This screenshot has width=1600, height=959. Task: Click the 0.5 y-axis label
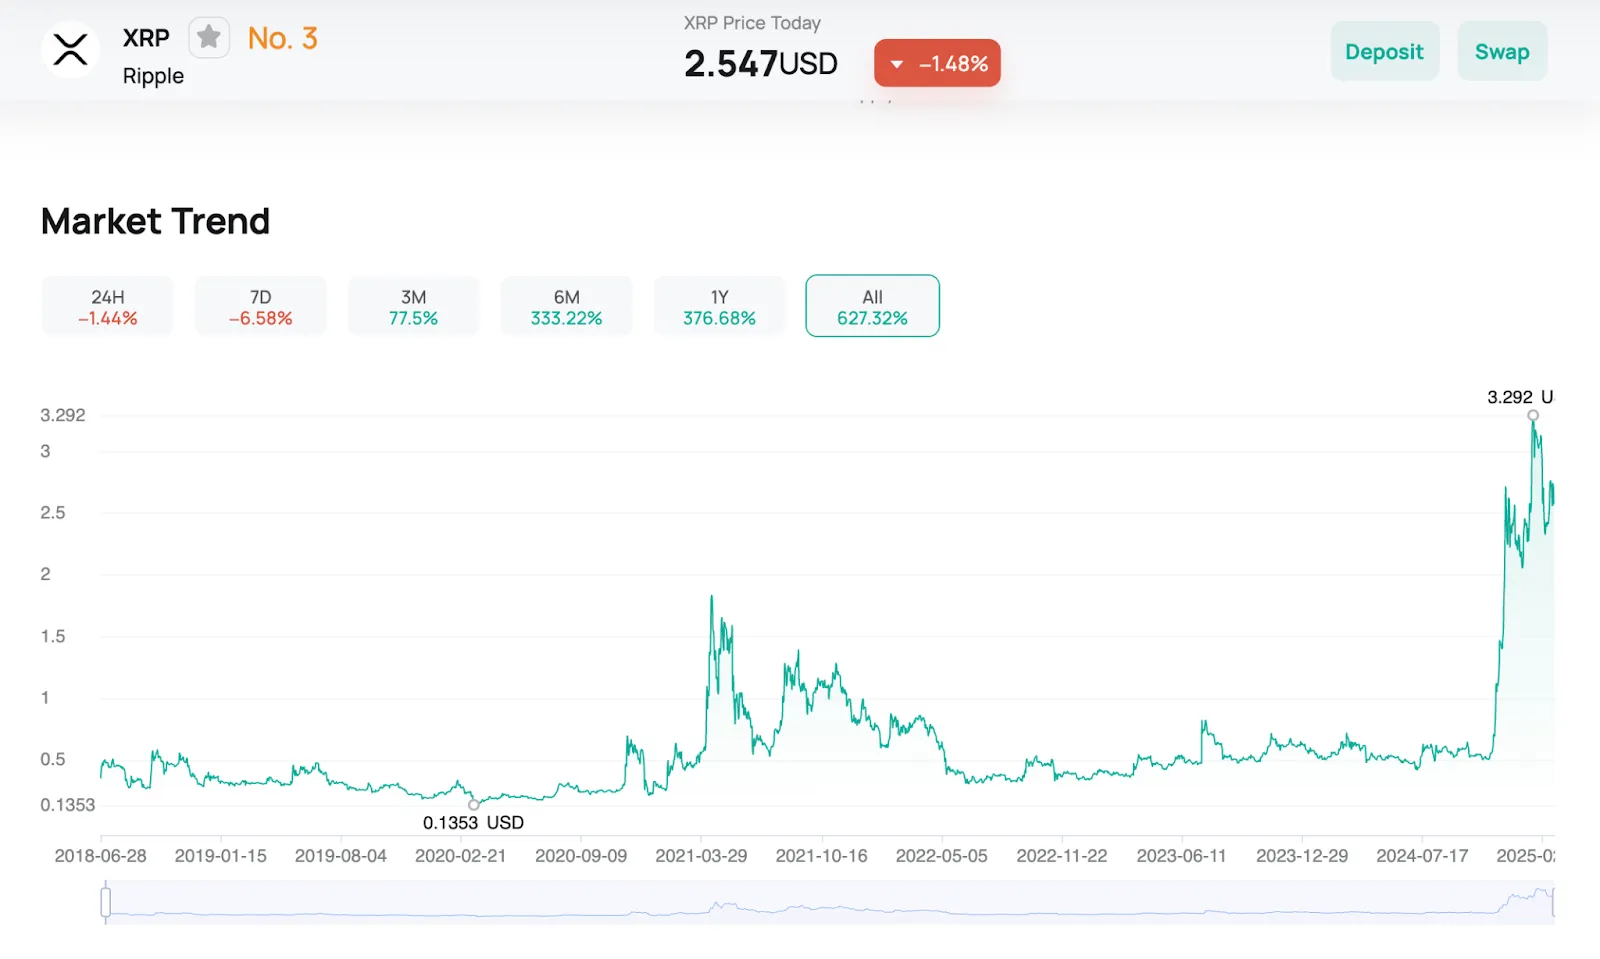point(52,759)
